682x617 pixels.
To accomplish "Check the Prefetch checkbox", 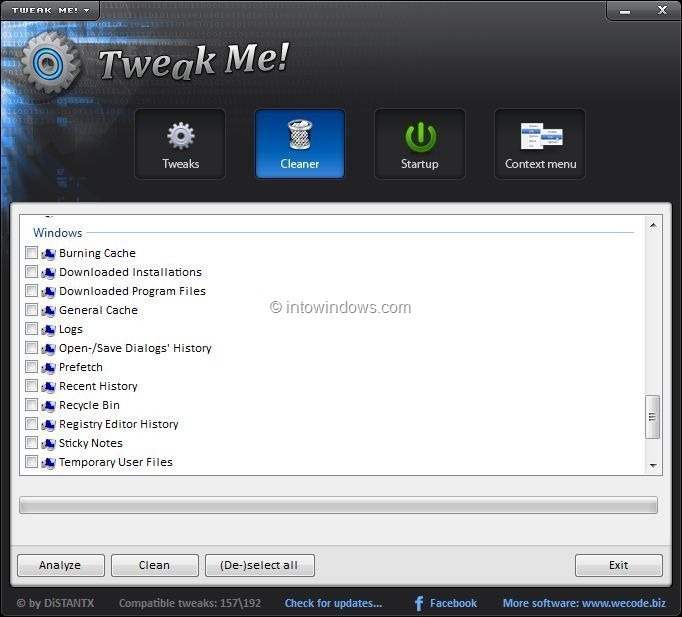I will [31, 367].
